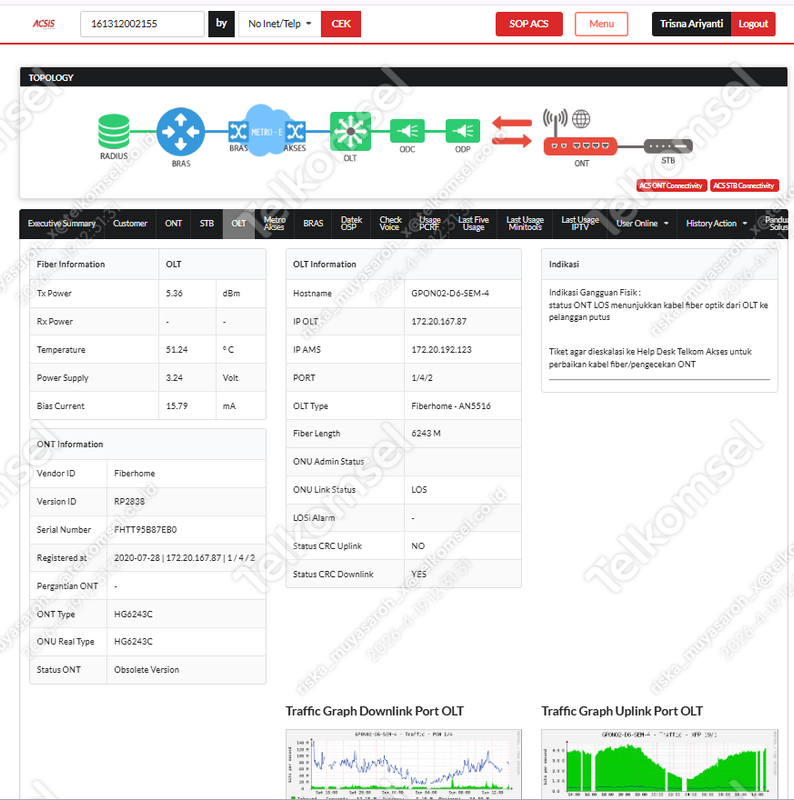The image size is (794, 800).
Task: Open the Last Usage Minitools tab
Action: point(525,223)
